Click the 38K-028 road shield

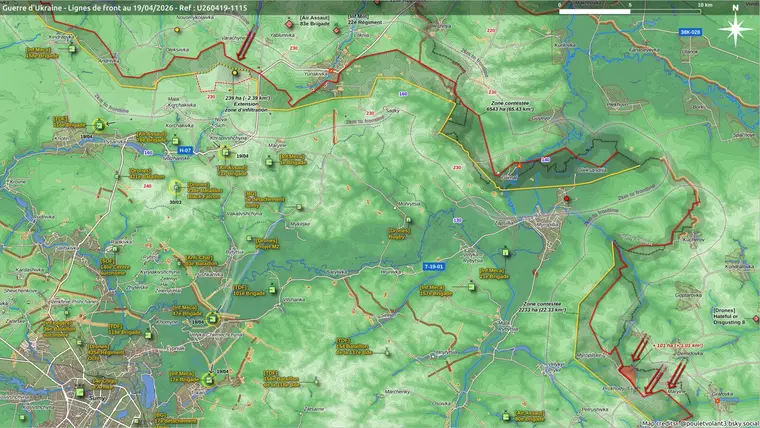pos(690,32)
